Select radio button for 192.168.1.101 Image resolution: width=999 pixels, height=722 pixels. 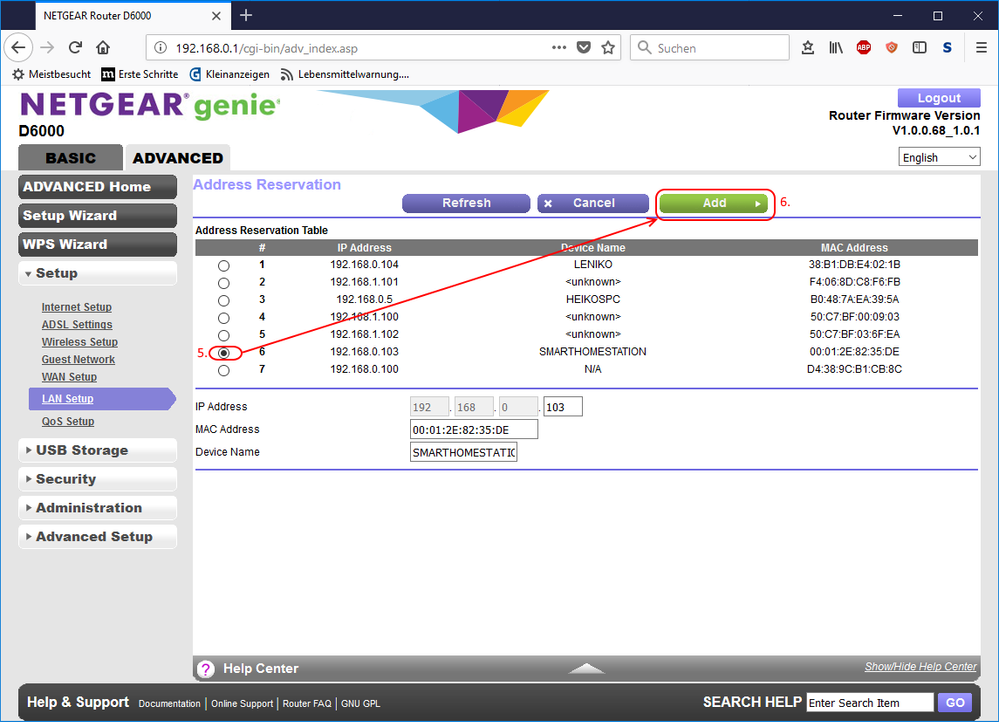coord(224,283)
